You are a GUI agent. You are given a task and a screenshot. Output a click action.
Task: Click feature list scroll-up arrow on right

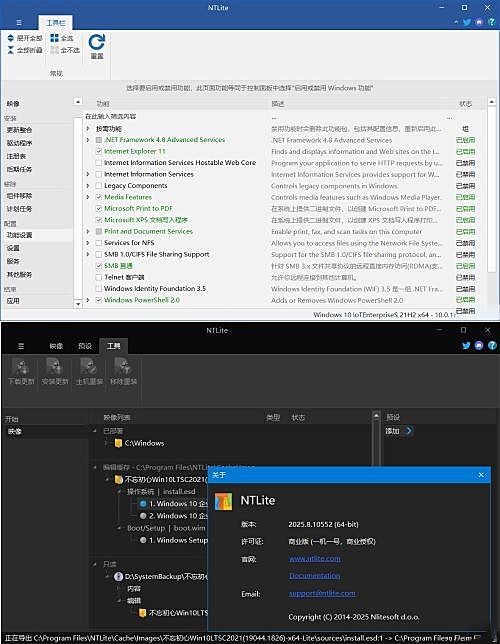click(491, 101)
